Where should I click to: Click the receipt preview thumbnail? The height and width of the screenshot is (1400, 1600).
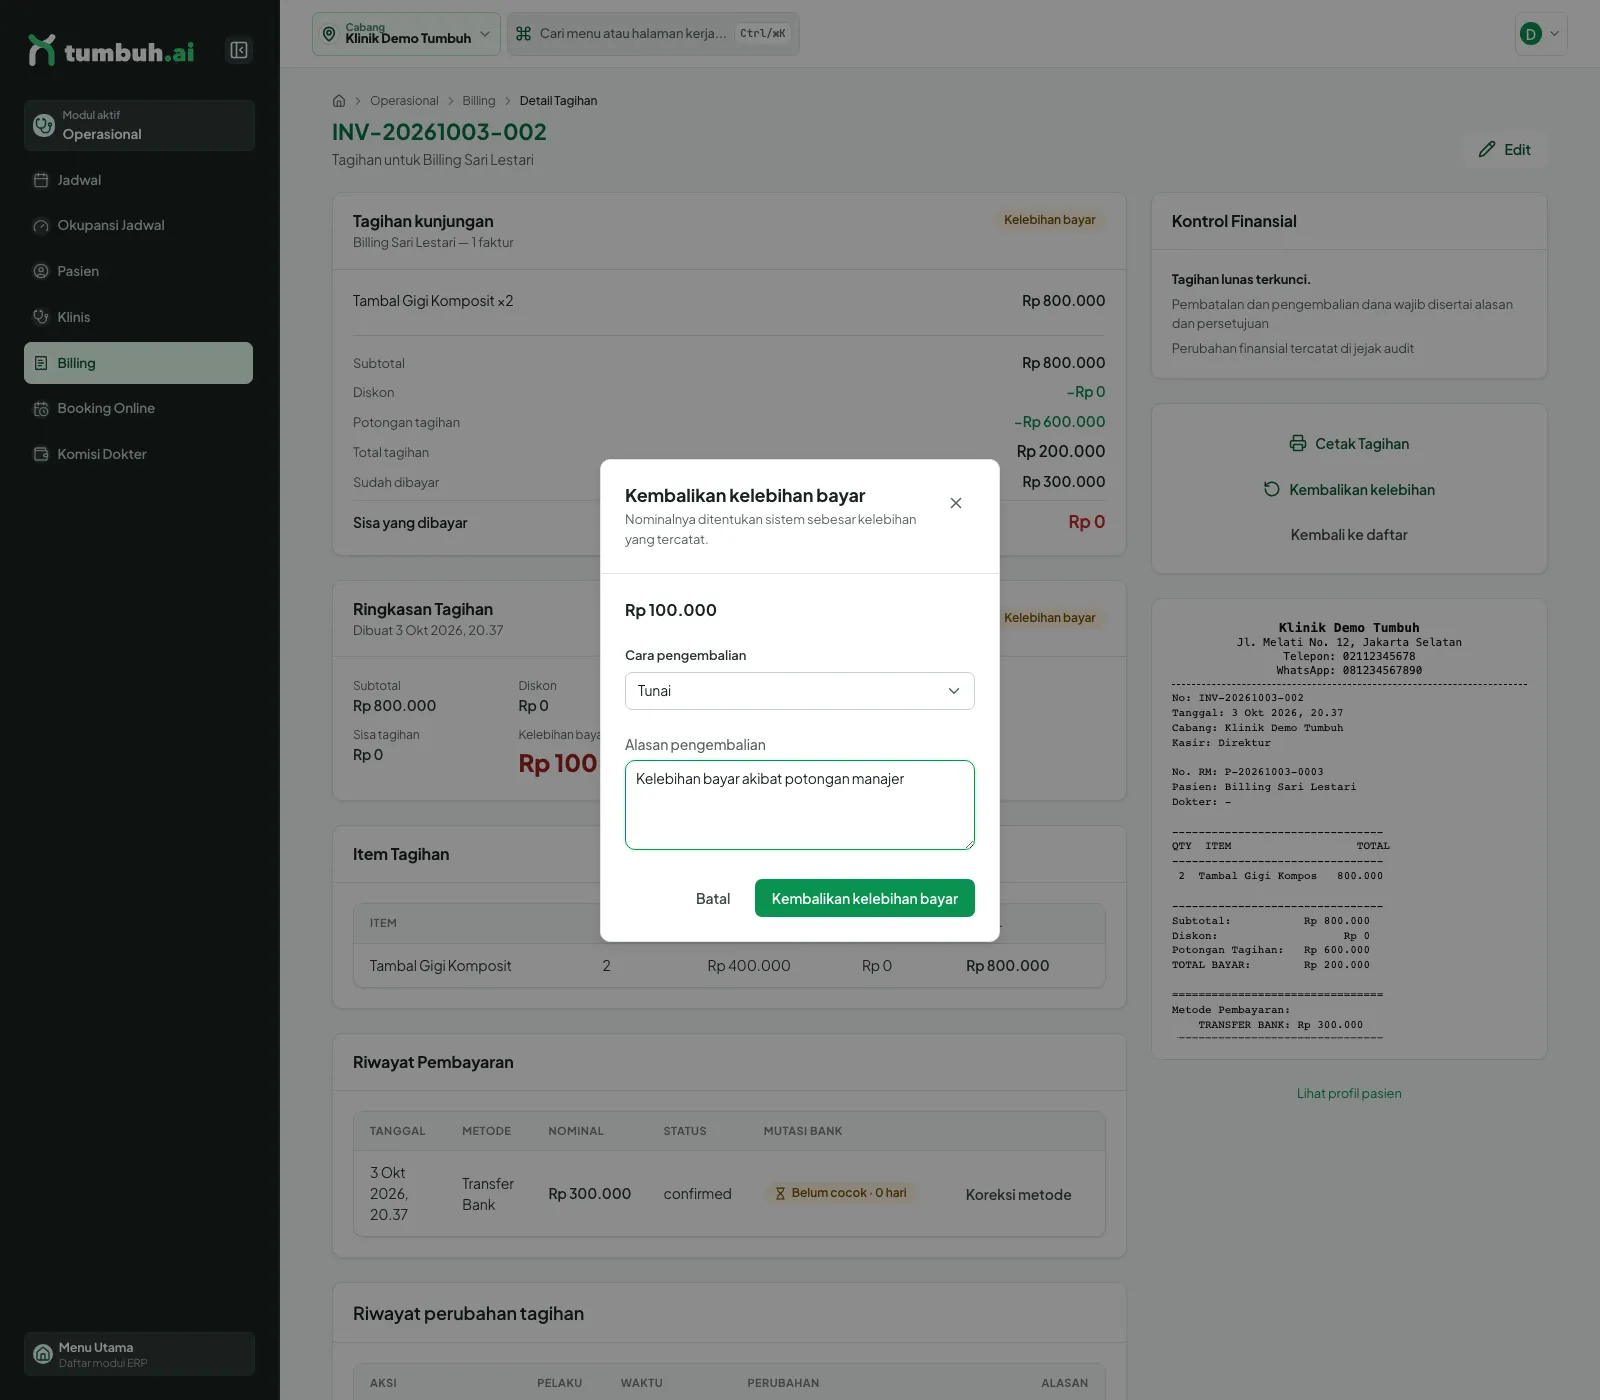coord(1349,829)
